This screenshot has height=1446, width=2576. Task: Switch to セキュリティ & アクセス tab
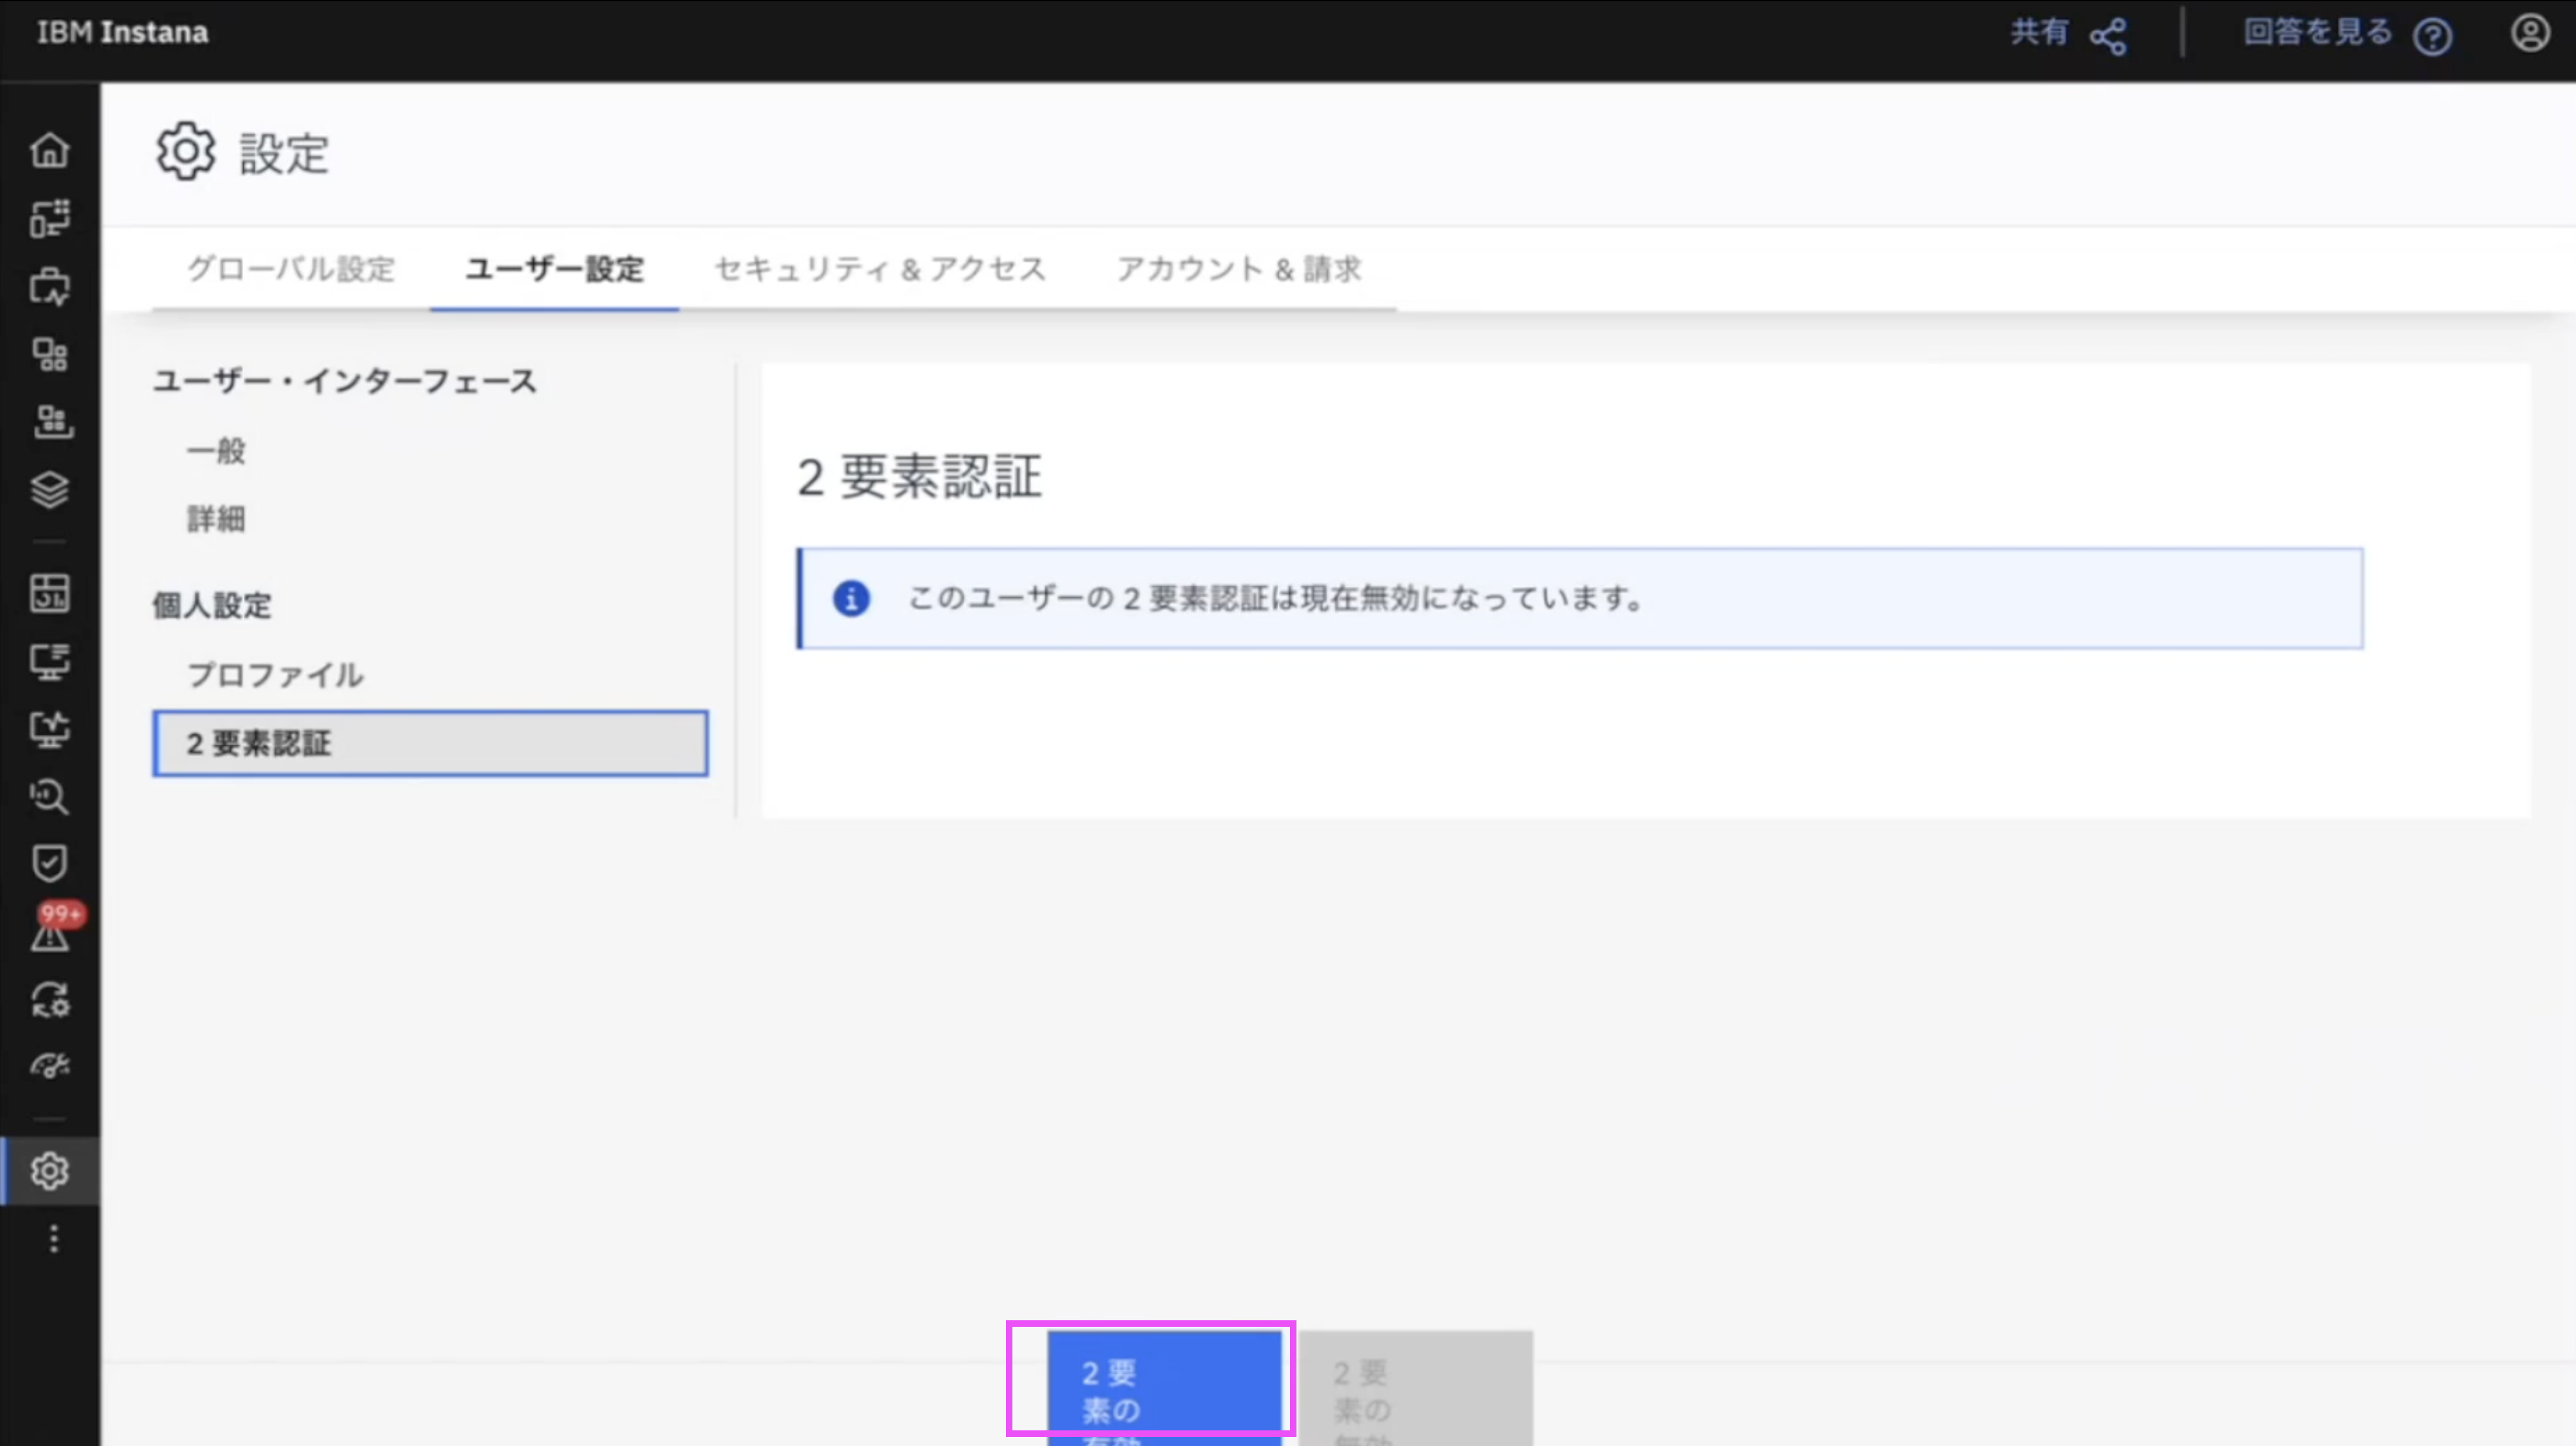pos(880,269)
